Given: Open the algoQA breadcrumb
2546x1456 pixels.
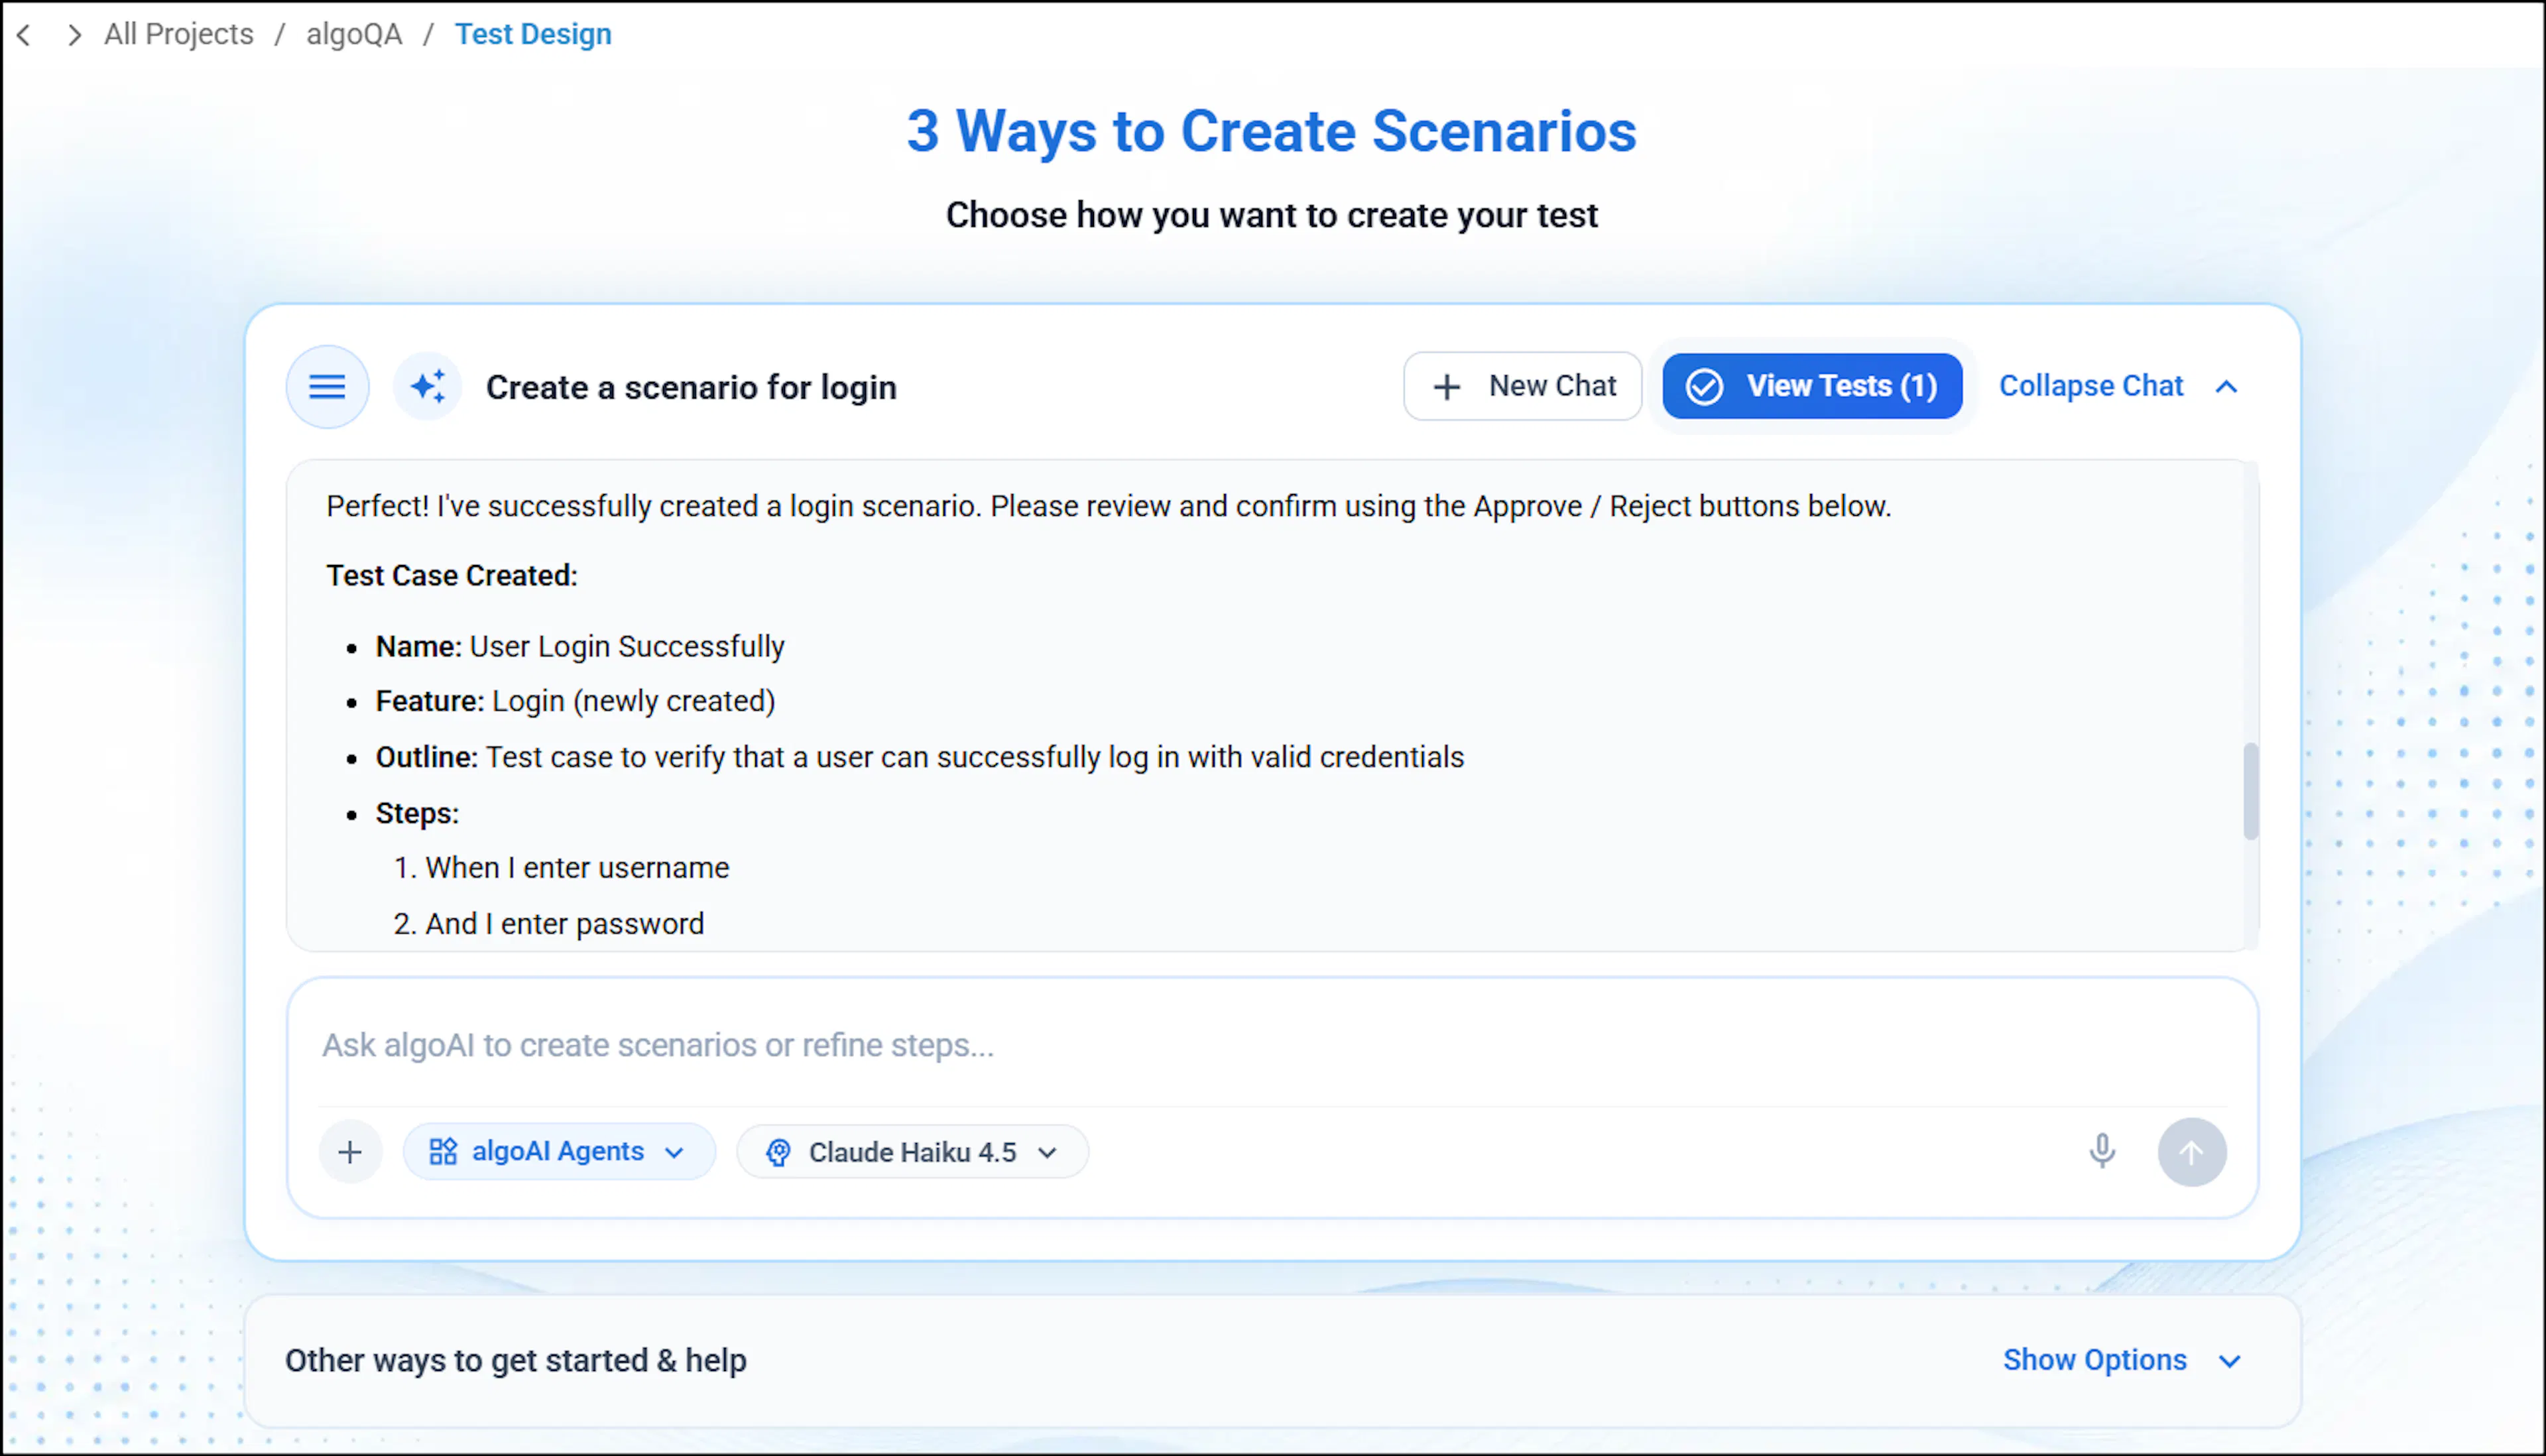Looking at the screenshot, I should click(354, 34).
